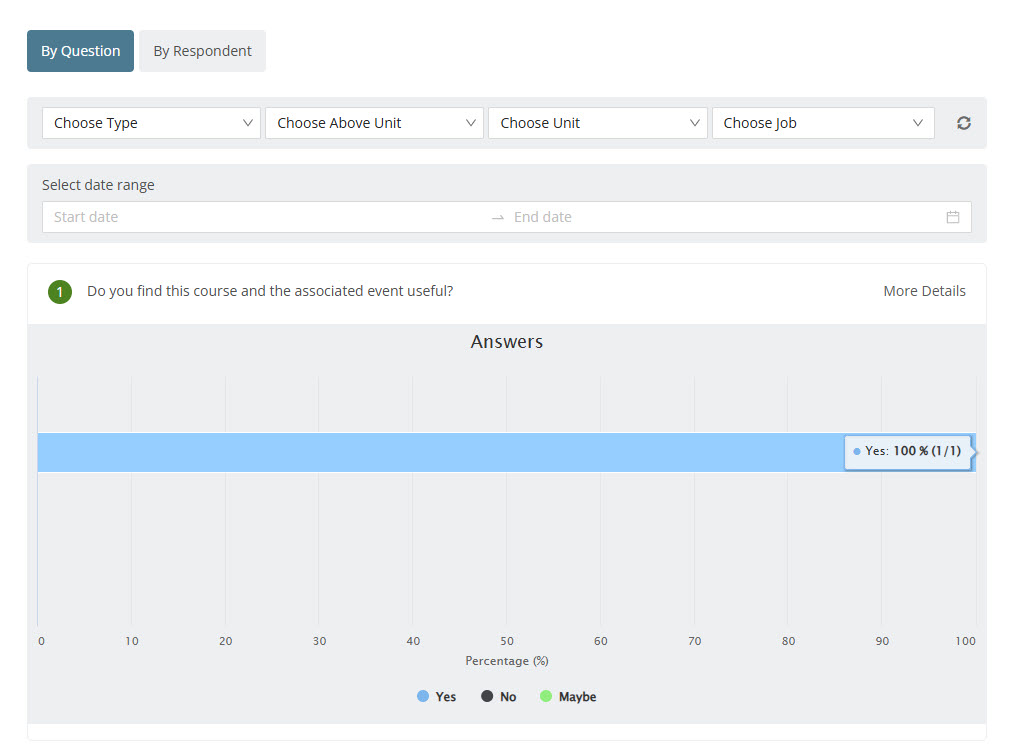1035x748 pixels.
Task: Open the calendar icon in date range
Action: click(x=952, y=217)
